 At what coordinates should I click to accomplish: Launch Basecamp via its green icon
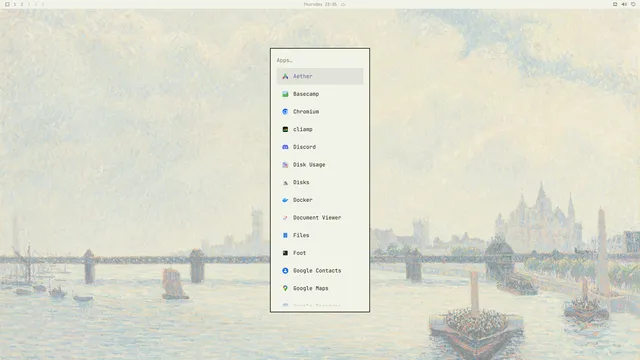[285, 94]
